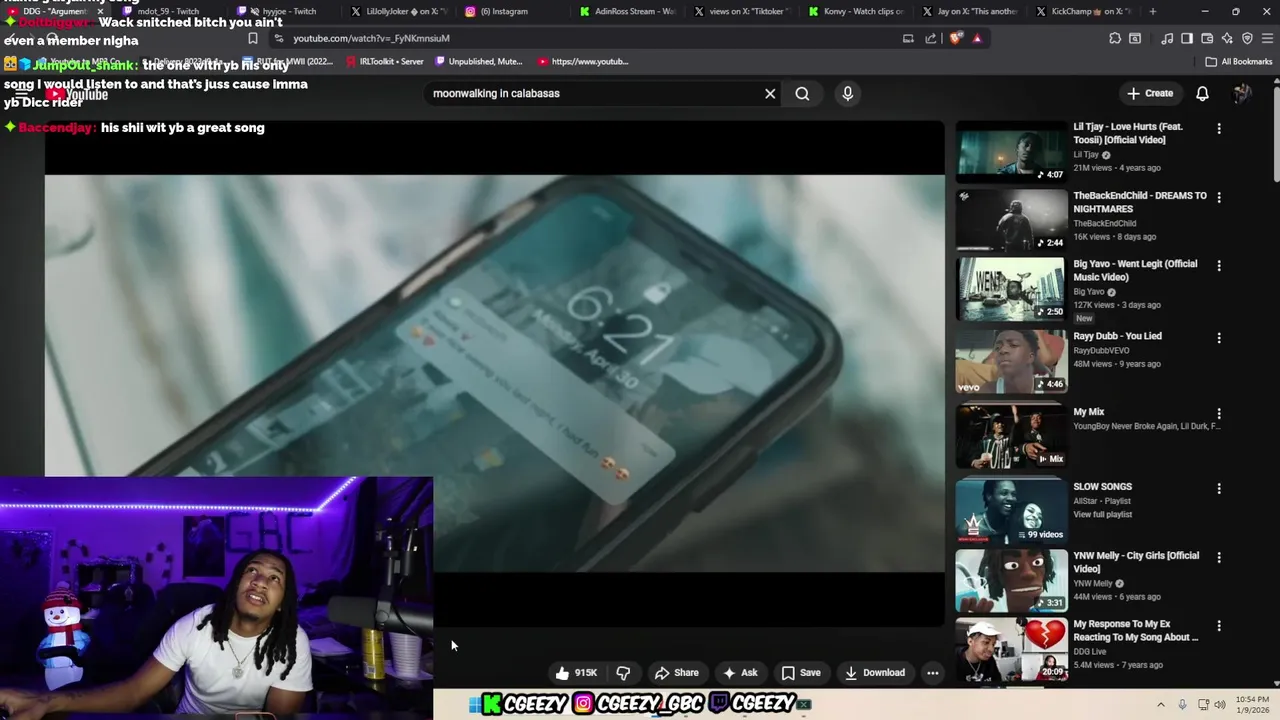The image size is (1280, 720).
Task: Open YNW Melly - City Girls video title
Action: click(1136, 562)
